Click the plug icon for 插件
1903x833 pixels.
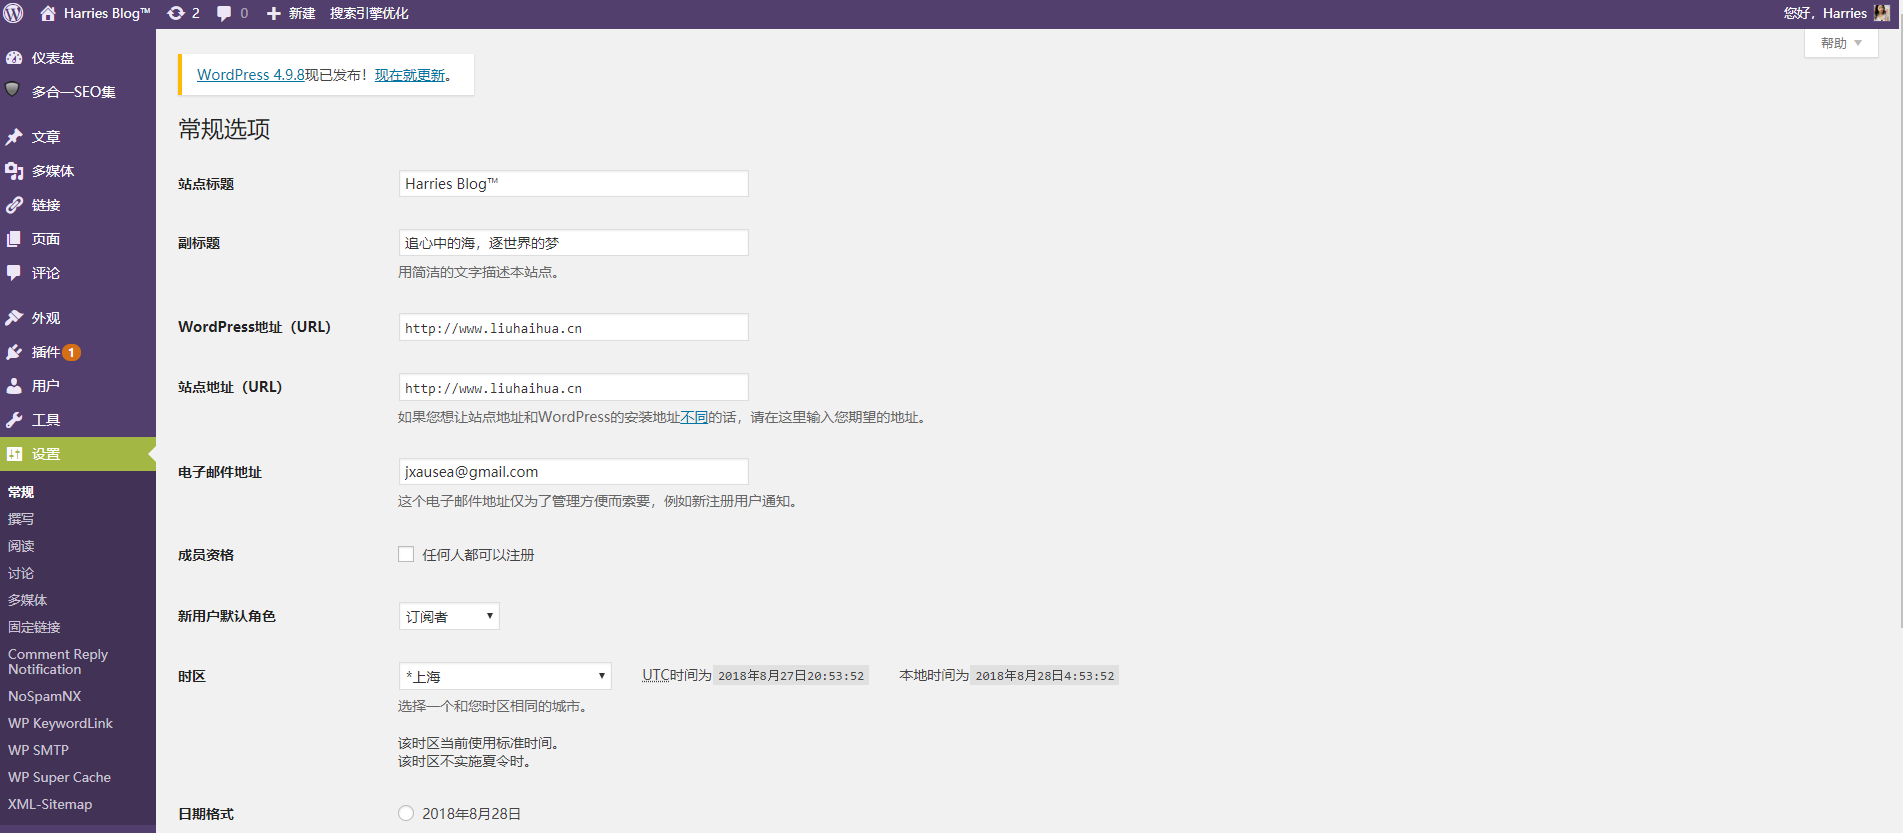pos(14,352)
